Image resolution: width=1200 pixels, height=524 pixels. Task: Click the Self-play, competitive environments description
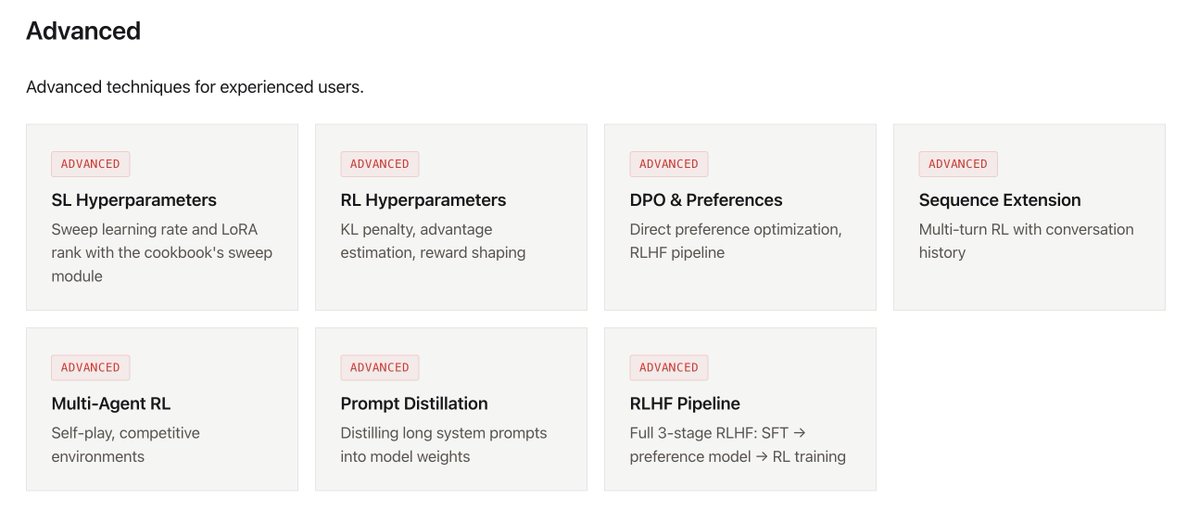[126, 445]
